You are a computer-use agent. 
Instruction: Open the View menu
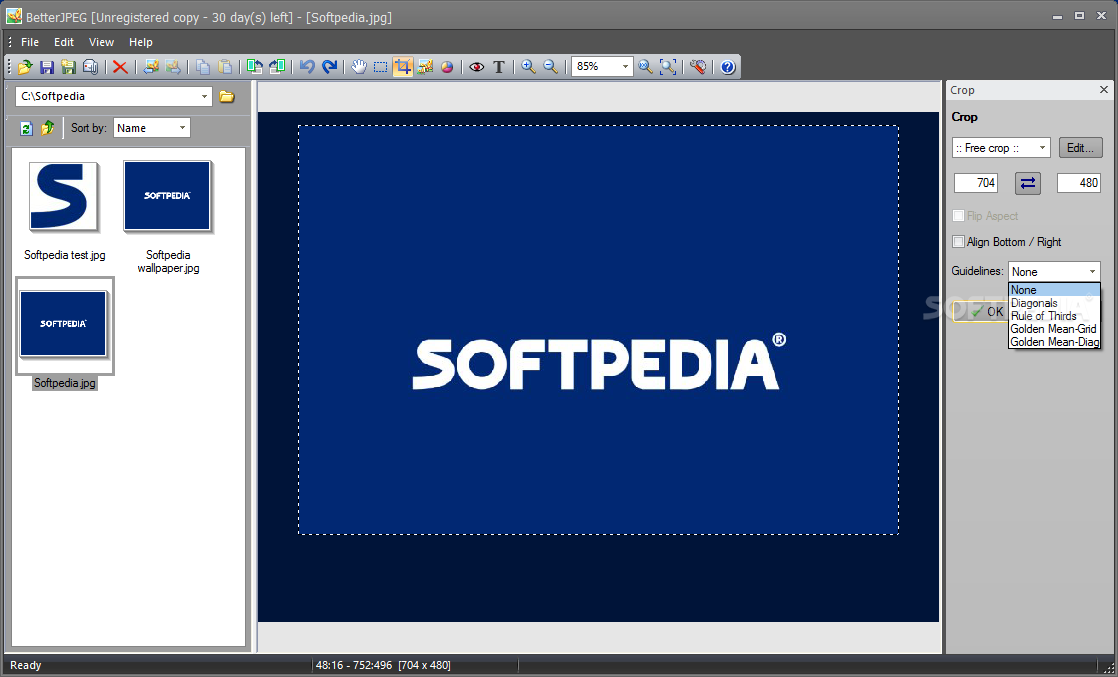click(x=101, y=42)
